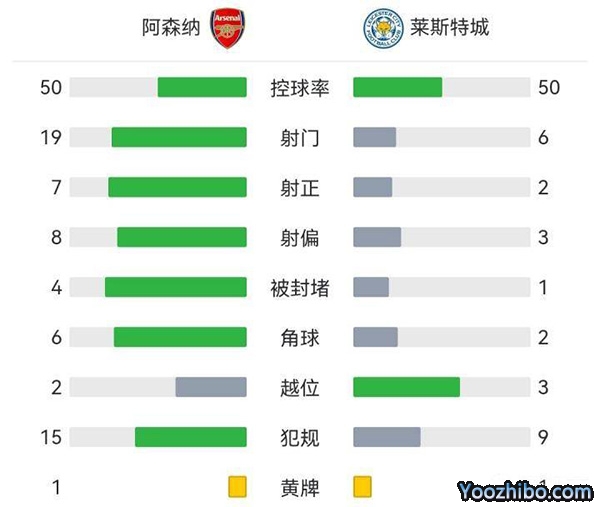Click Arsenal's yellow card icon
This screenshot has width=600, height=507.
coord(237,487)
